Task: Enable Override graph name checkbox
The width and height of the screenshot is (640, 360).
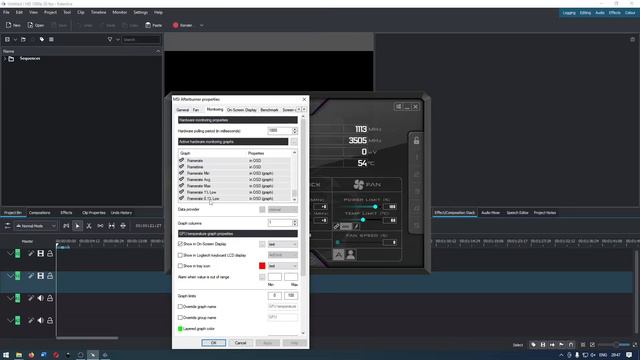Action: 180,307
